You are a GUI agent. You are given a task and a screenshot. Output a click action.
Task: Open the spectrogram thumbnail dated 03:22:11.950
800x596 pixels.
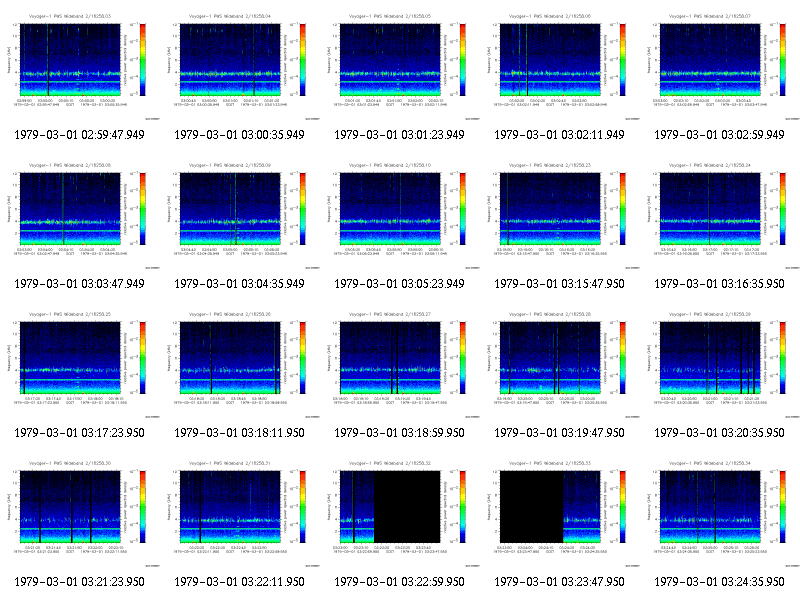[x=240, y=512]
